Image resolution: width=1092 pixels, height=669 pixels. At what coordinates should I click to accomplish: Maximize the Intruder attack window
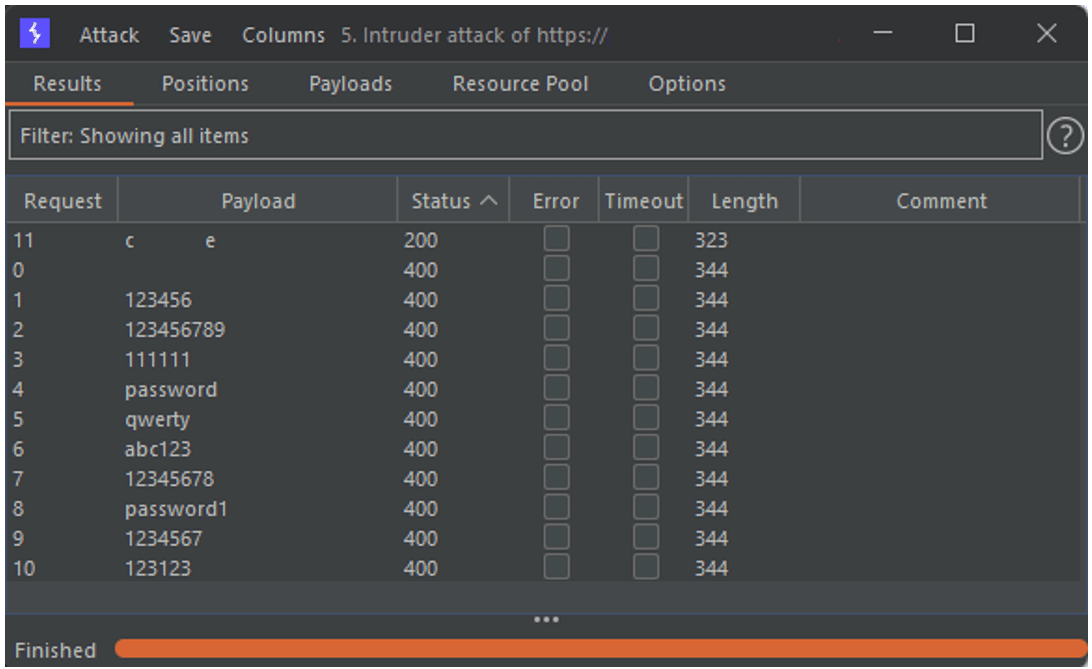point(964,34)
